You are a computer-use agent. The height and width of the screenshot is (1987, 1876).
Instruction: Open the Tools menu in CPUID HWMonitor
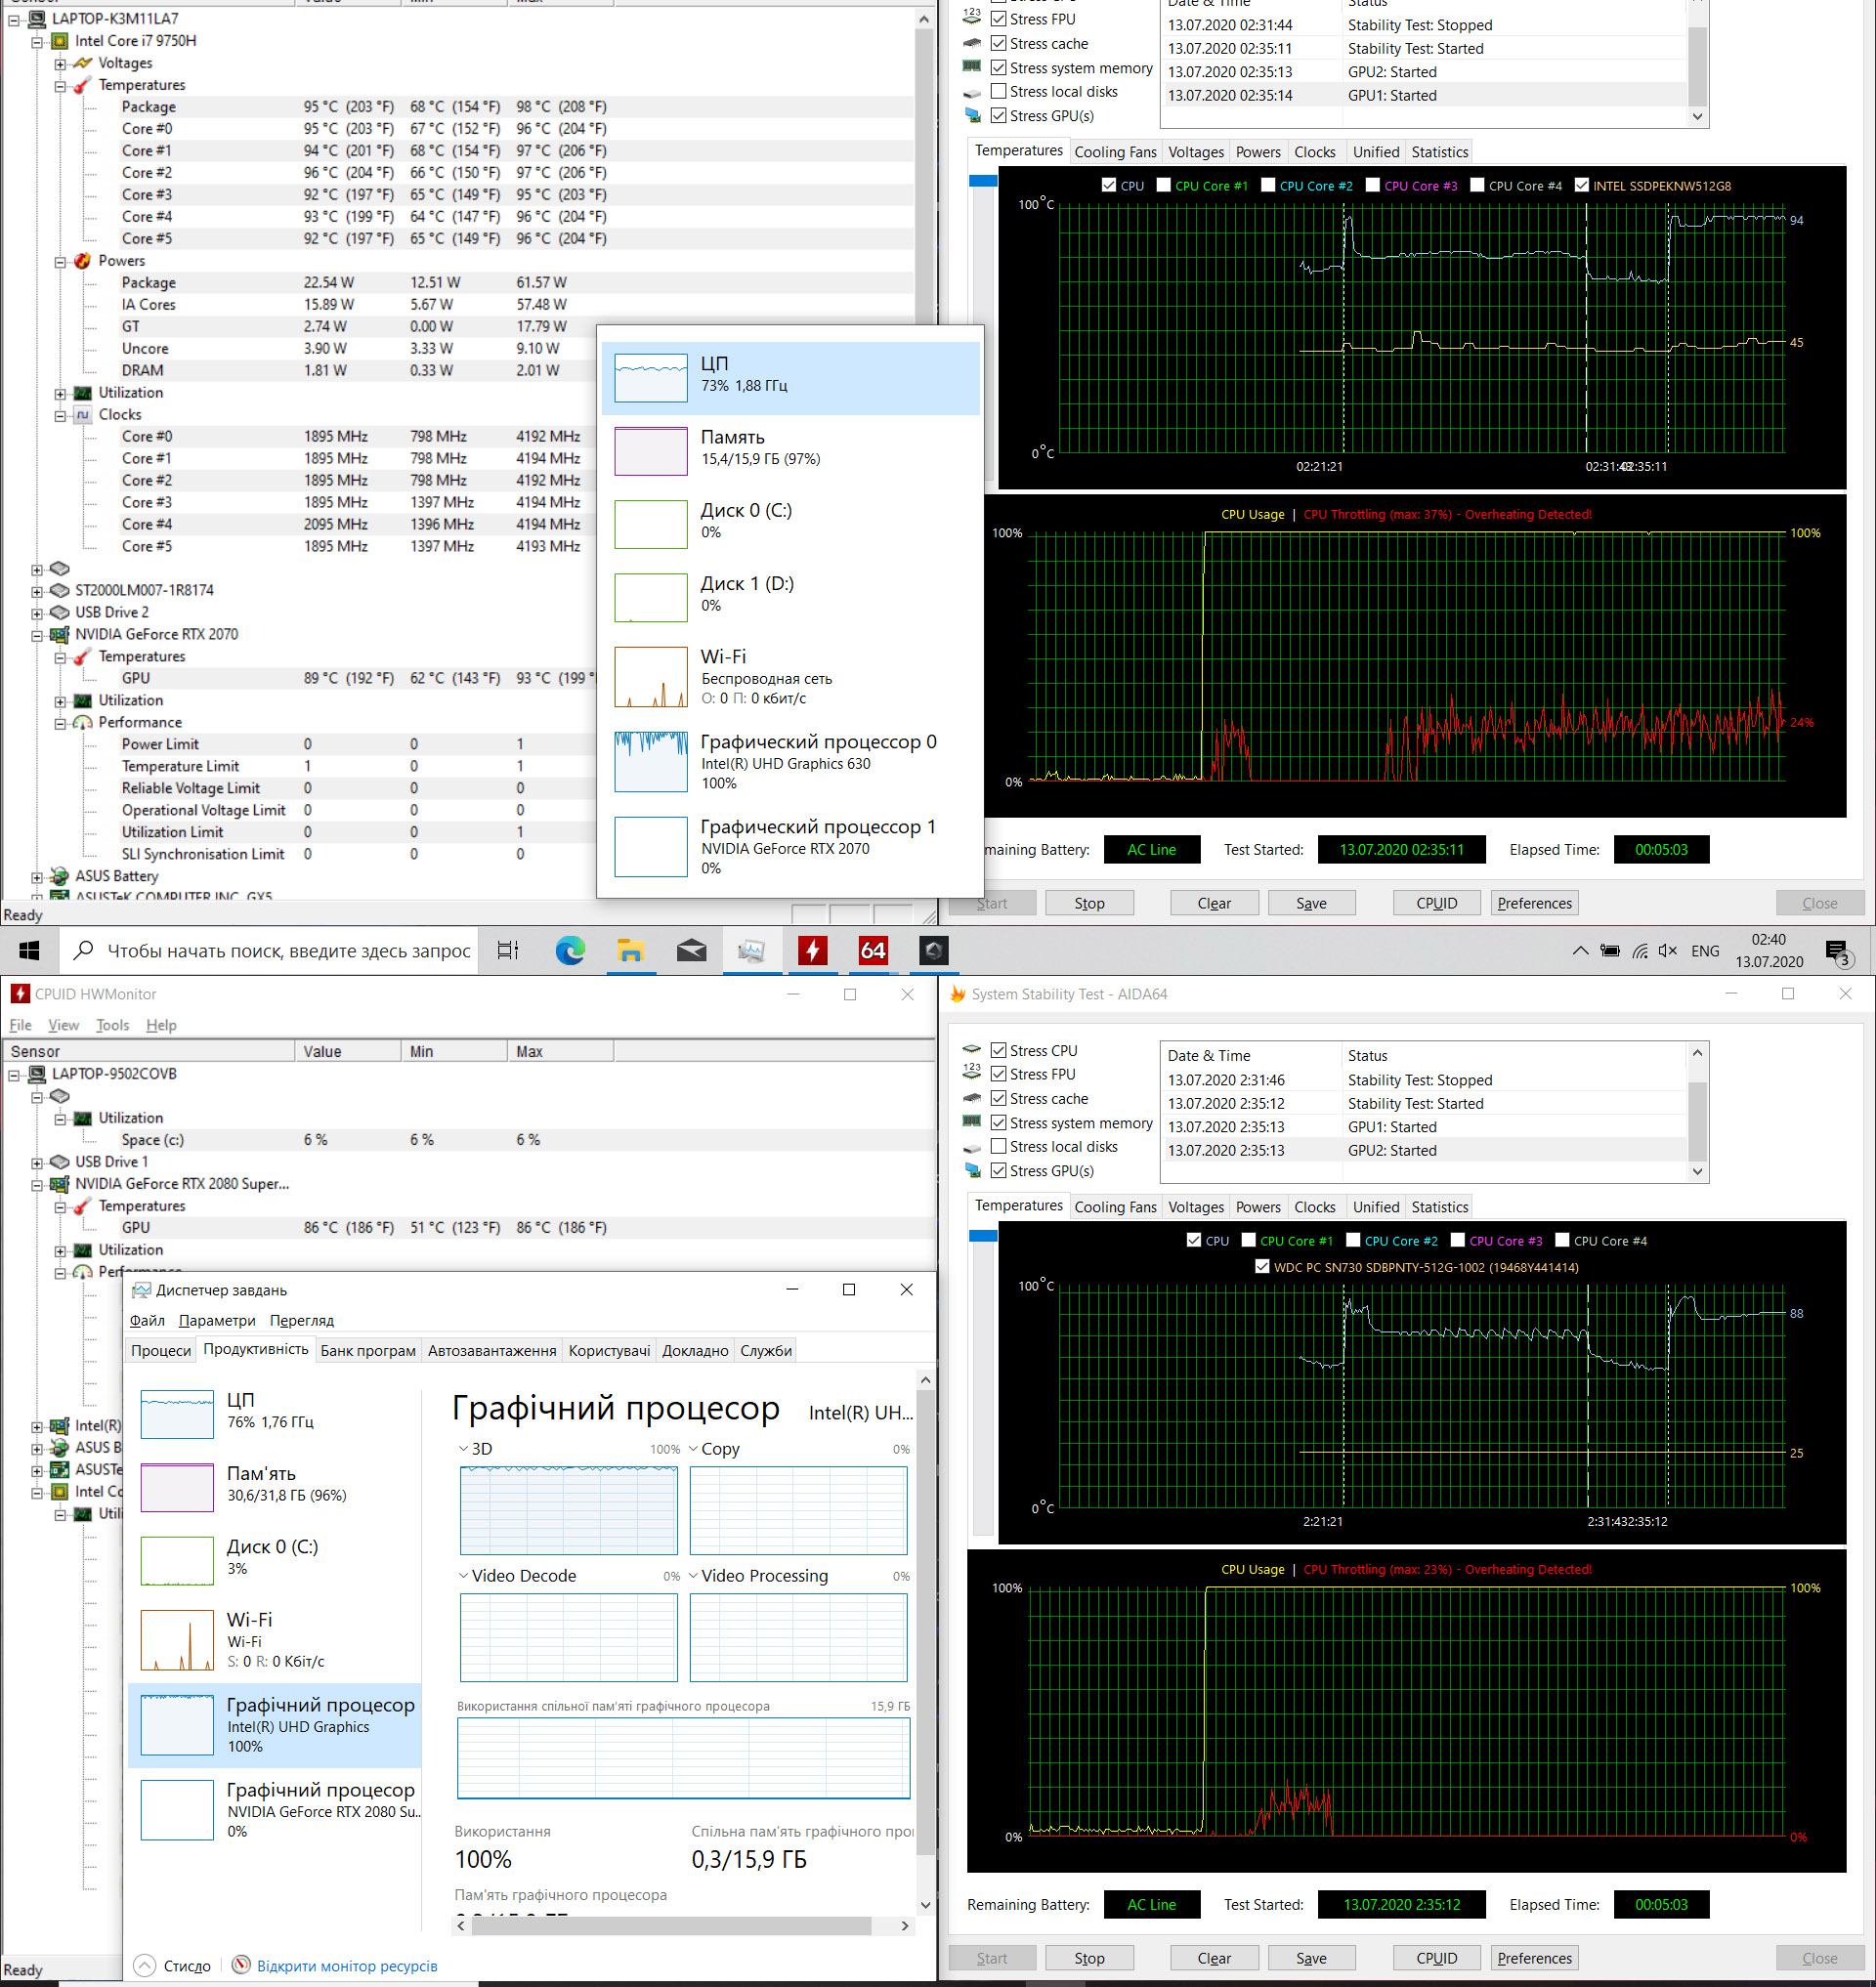pyautogui.click(x=112, y=1025)
